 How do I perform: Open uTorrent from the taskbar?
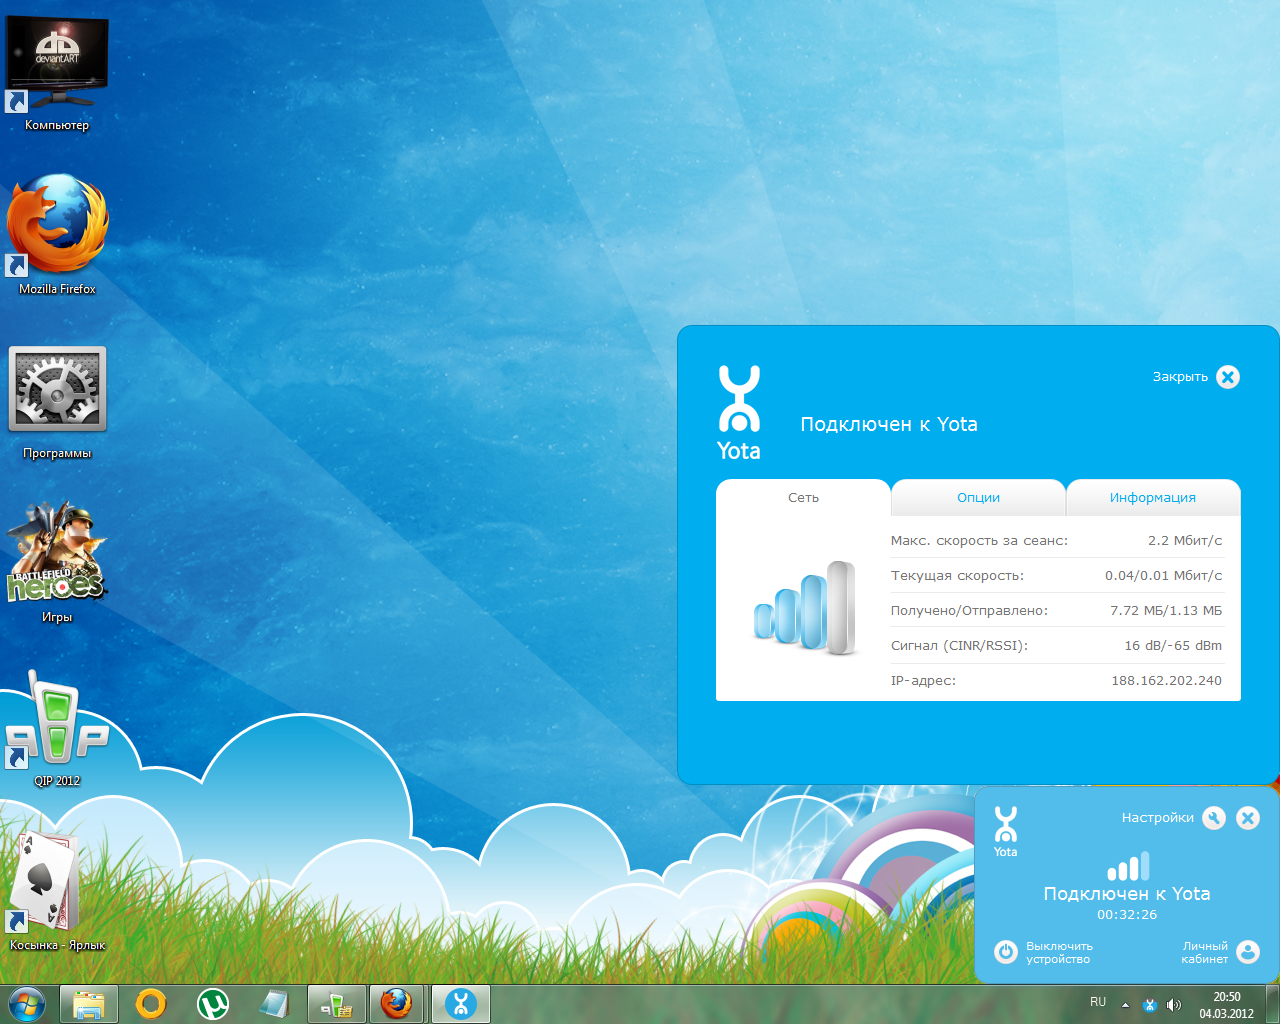pos(212,1004)
